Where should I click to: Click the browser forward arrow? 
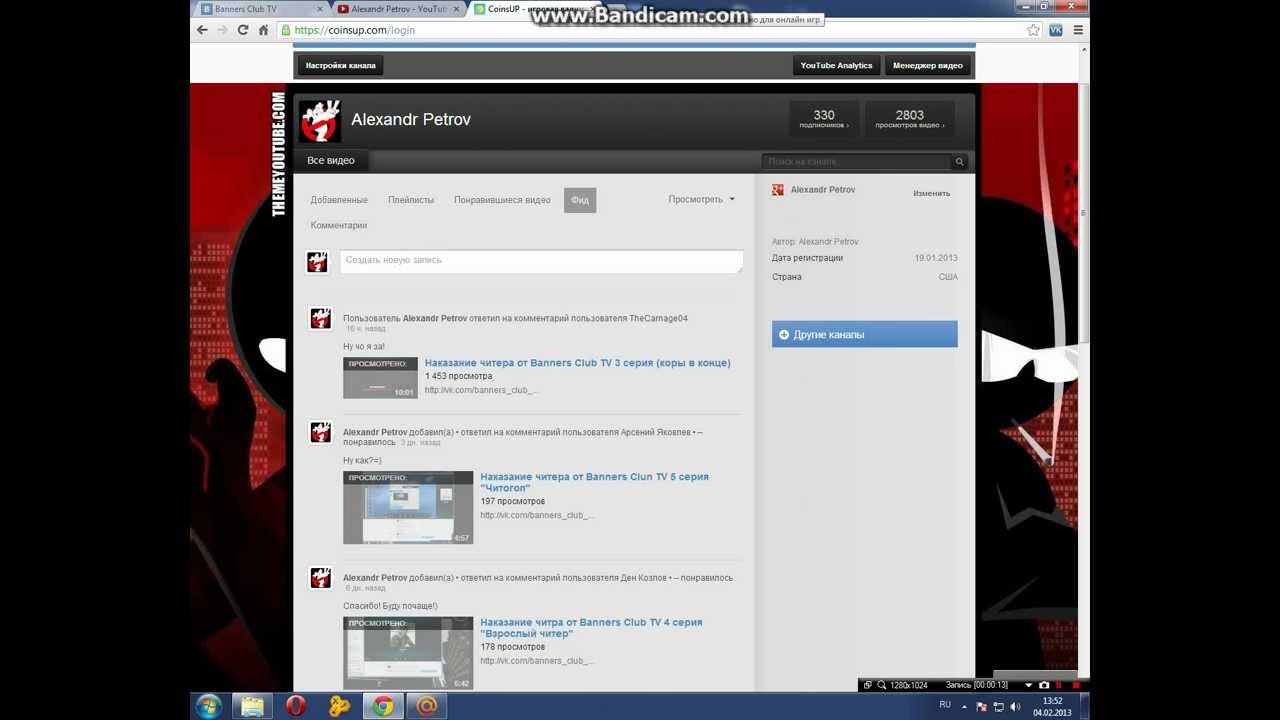(x=222, y=30)
